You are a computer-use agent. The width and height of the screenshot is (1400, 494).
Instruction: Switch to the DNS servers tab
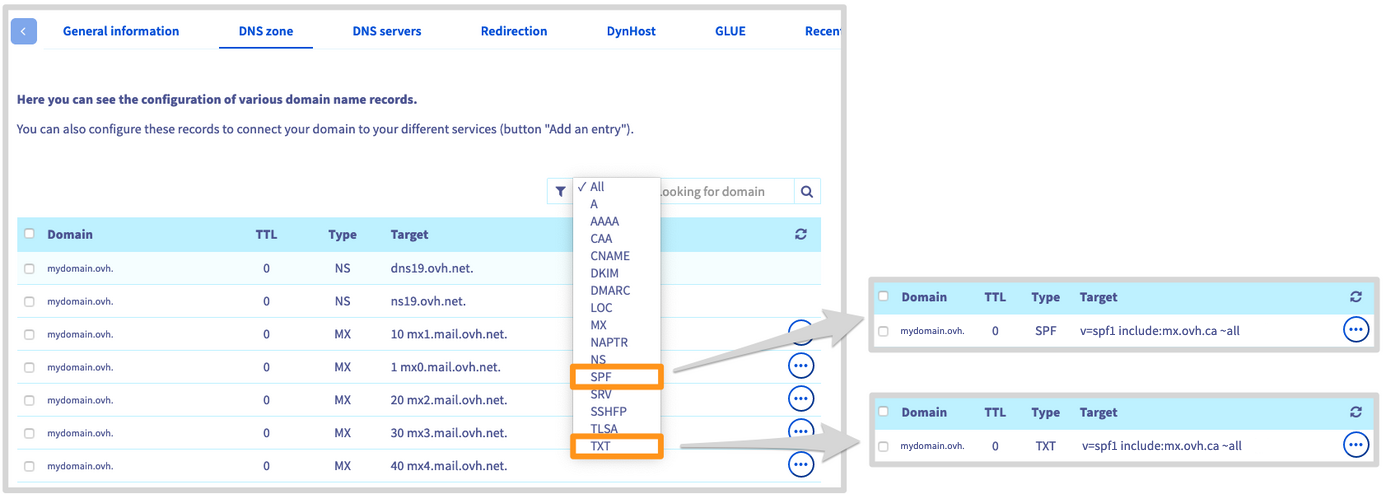click(387, 31)
